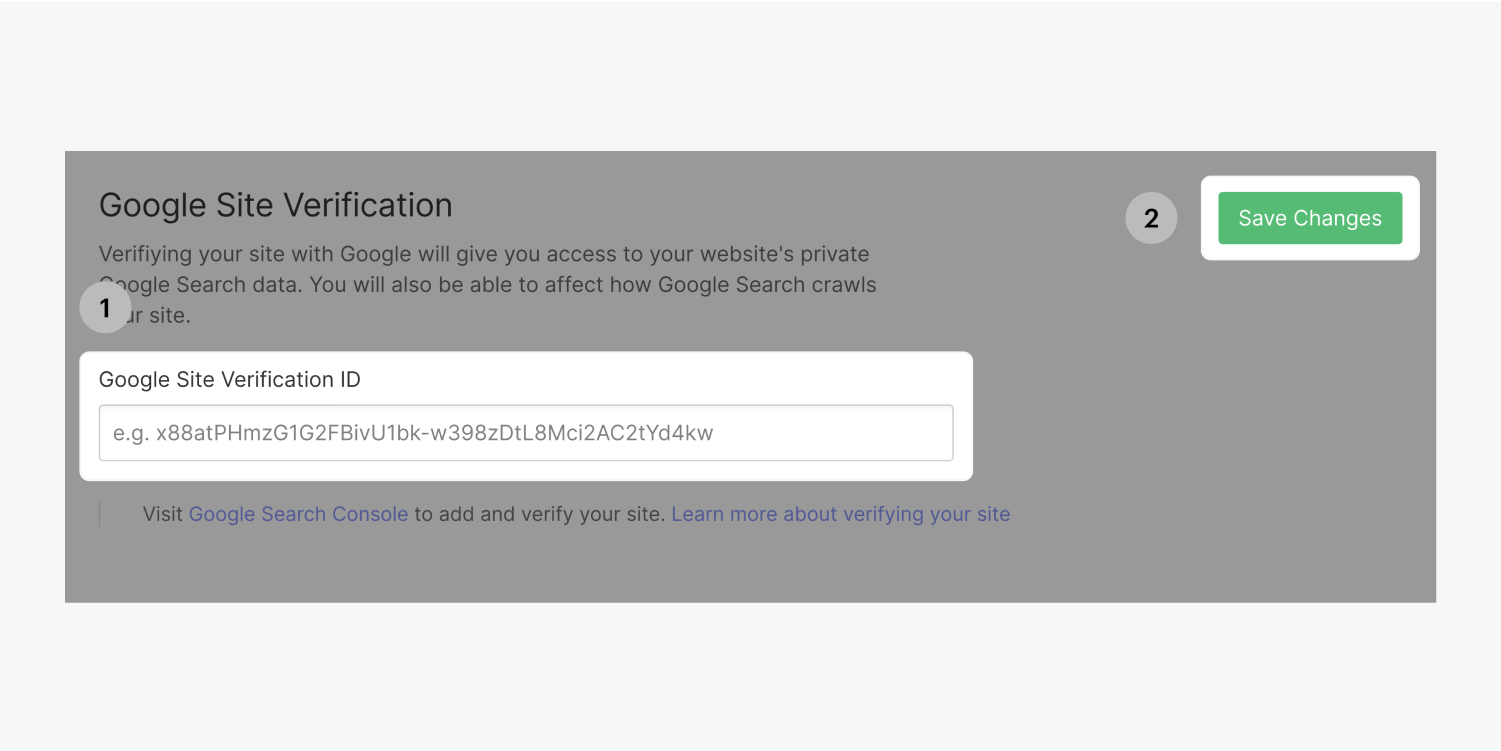
Task: Click the Google Site Verification ID label
Action: [x=229, y=380]
